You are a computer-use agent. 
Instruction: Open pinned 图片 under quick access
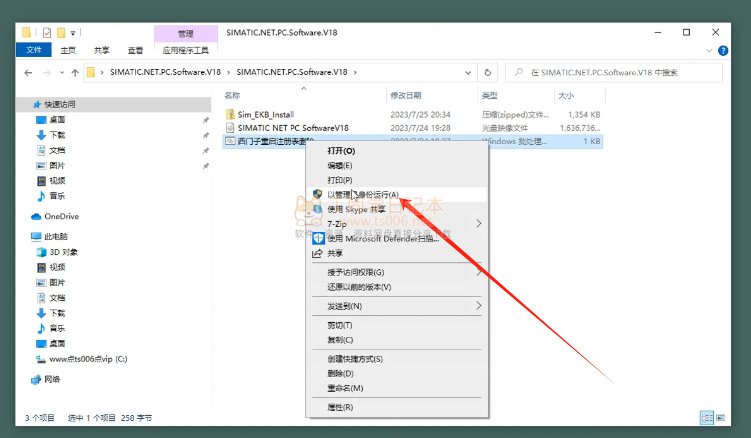57,166
